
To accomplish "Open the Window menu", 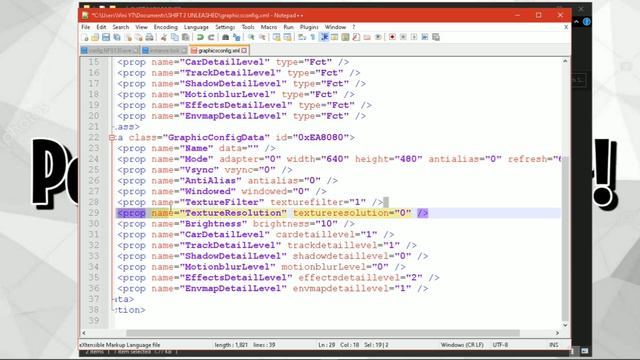I will click(x=336, y=27).
